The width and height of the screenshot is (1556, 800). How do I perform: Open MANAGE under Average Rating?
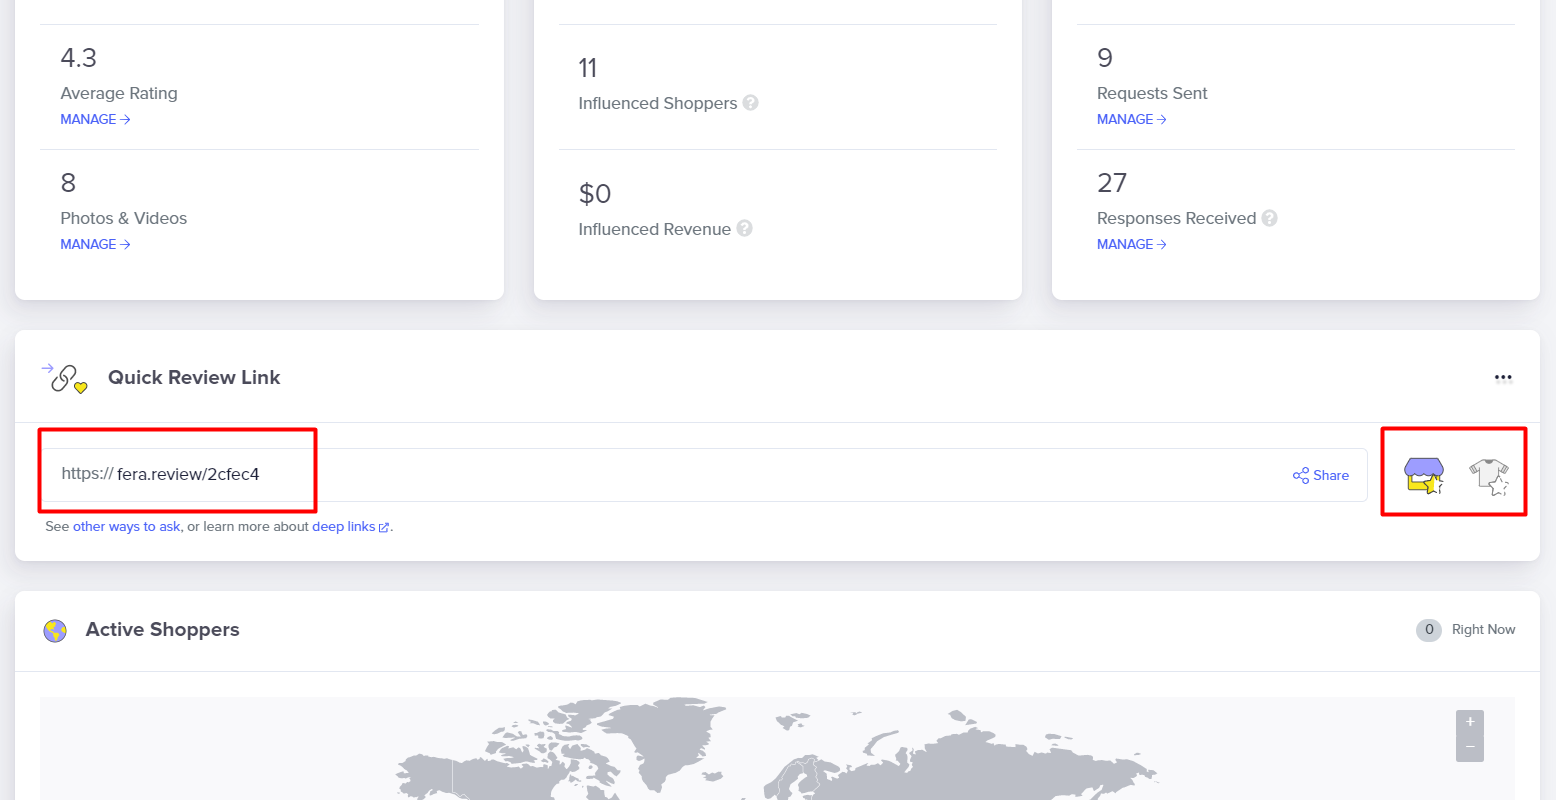click(95, 119)
